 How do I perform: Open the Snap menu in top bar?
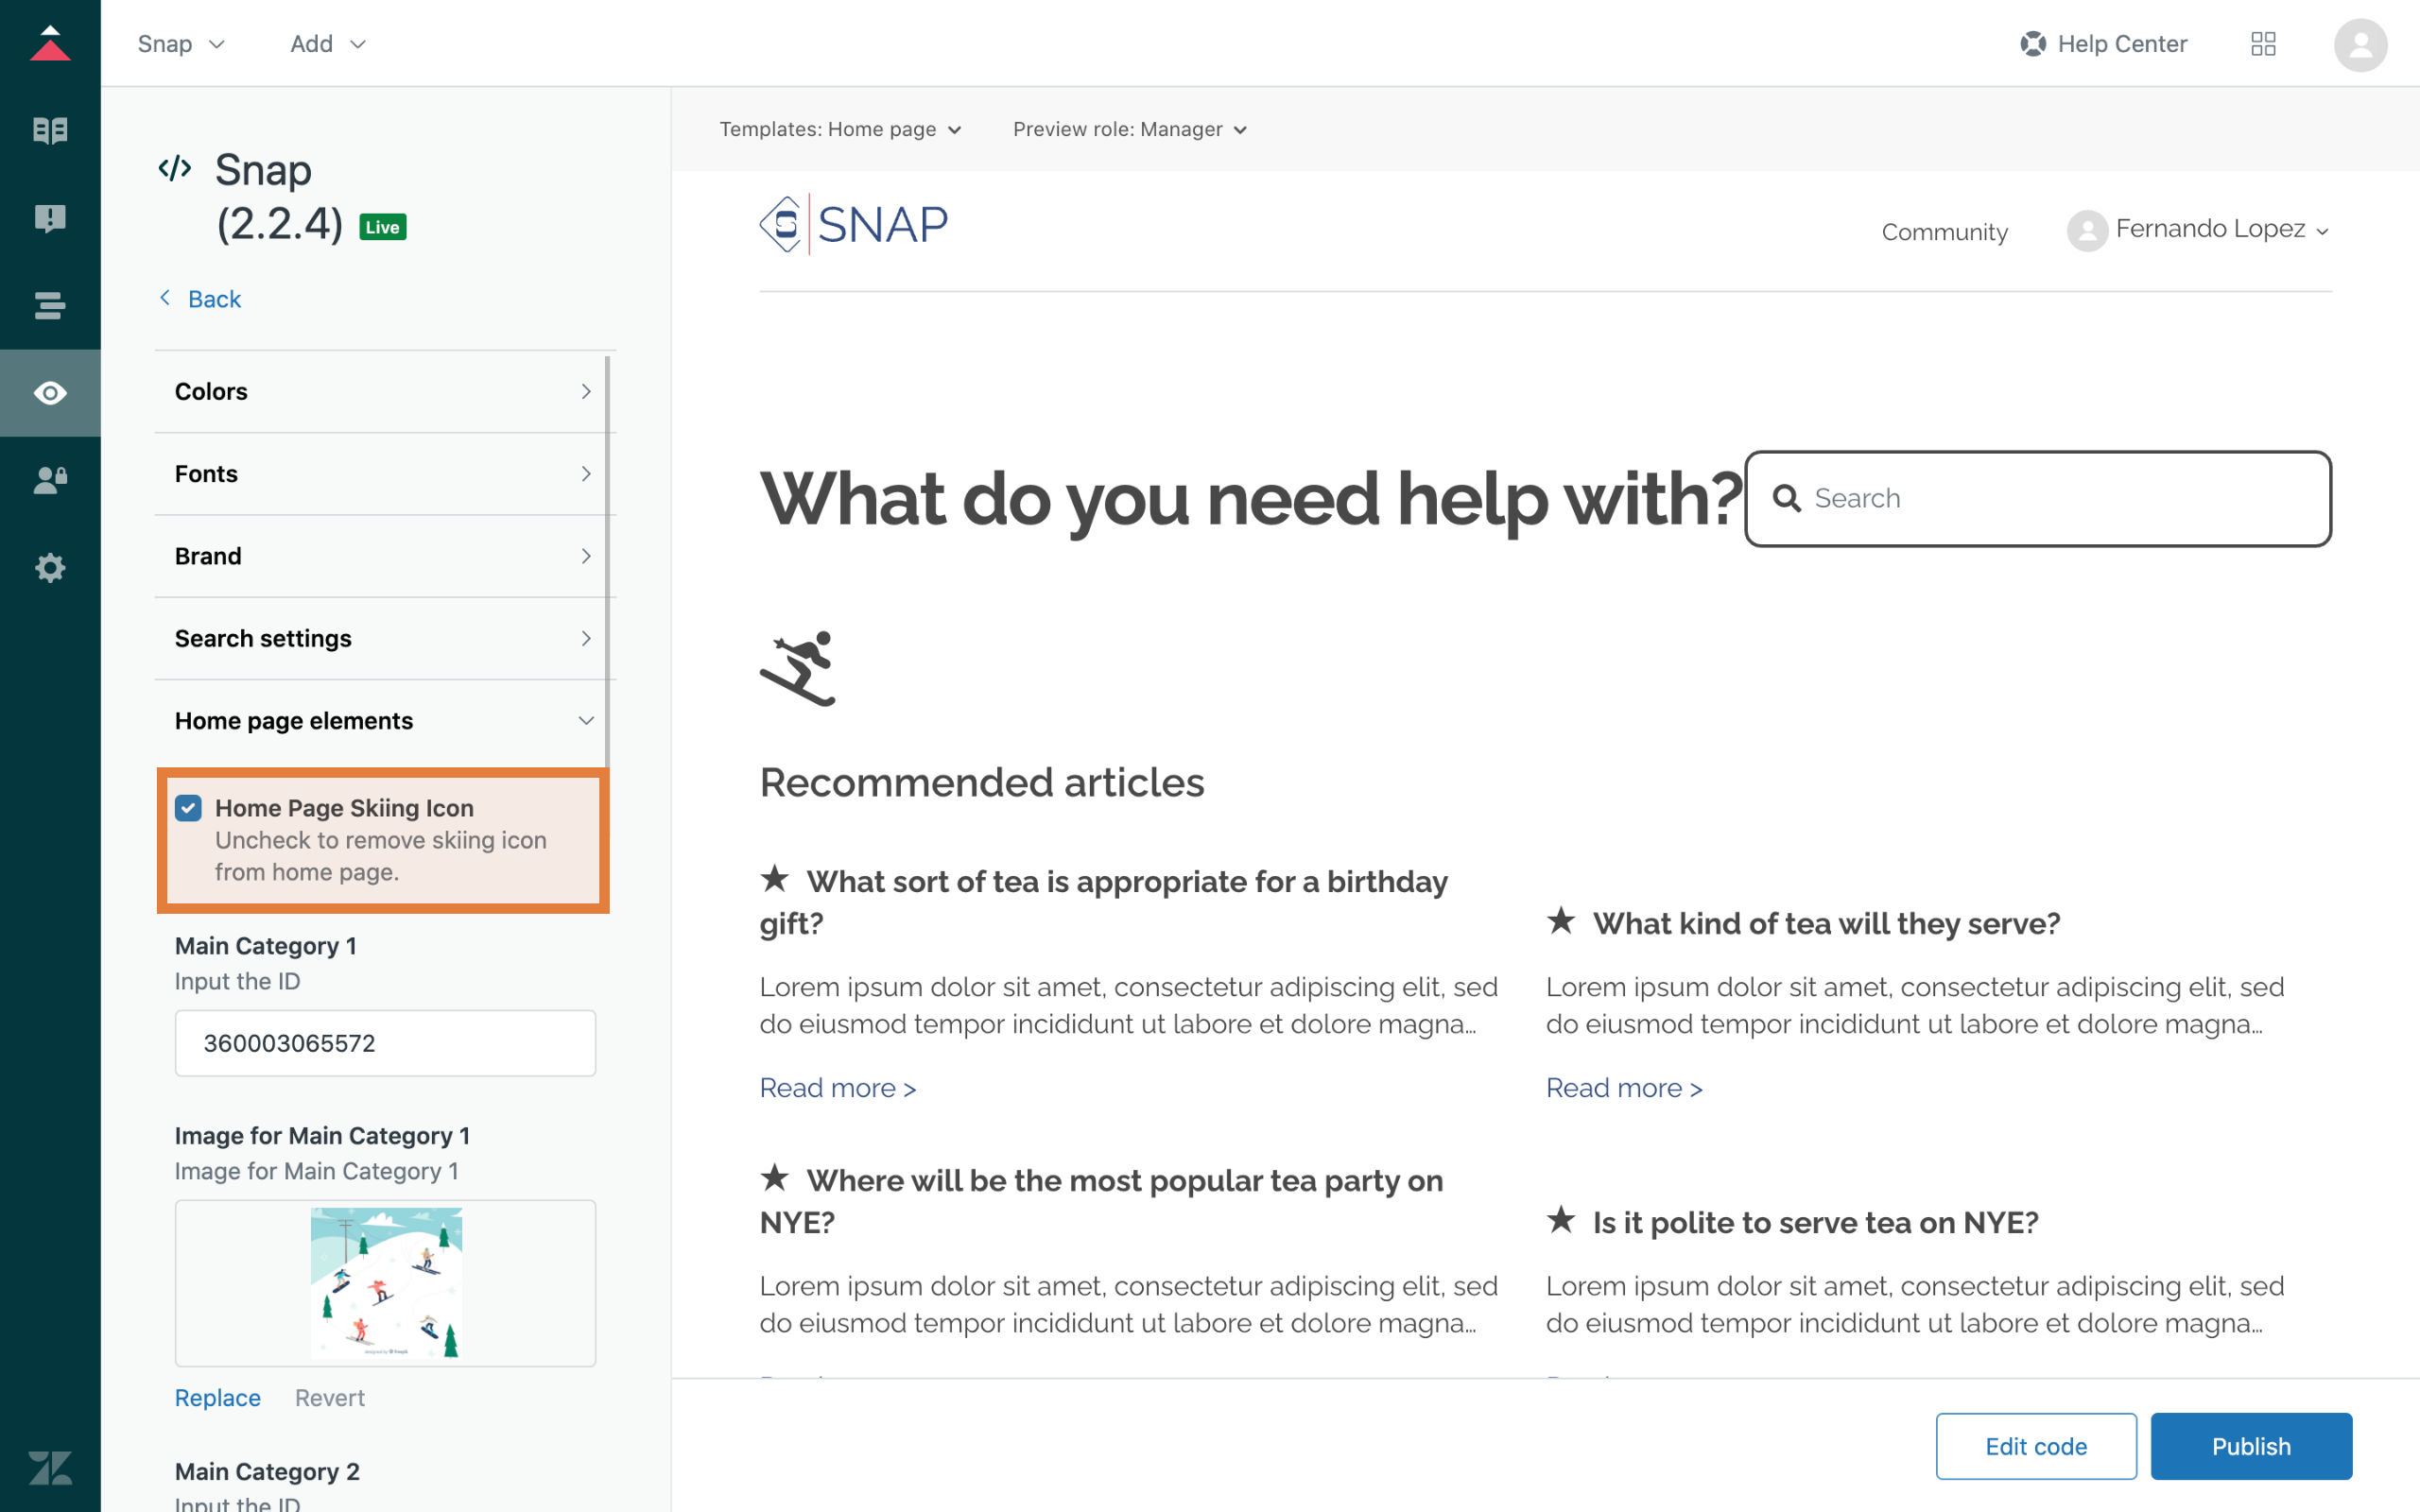click(x=181, y=44)
